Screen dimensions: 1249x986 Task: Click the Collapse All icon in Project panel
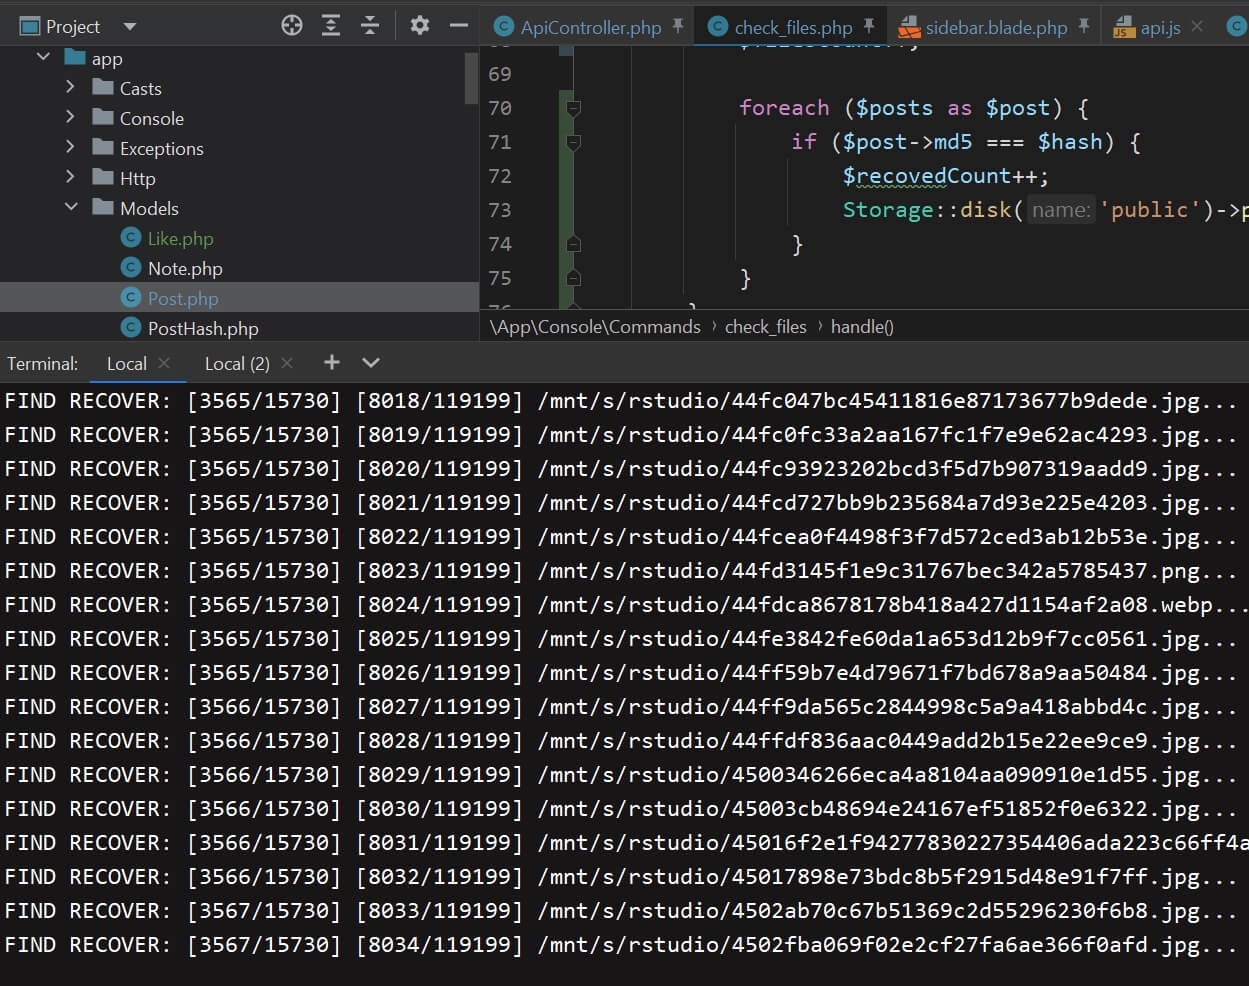[370, 26]
